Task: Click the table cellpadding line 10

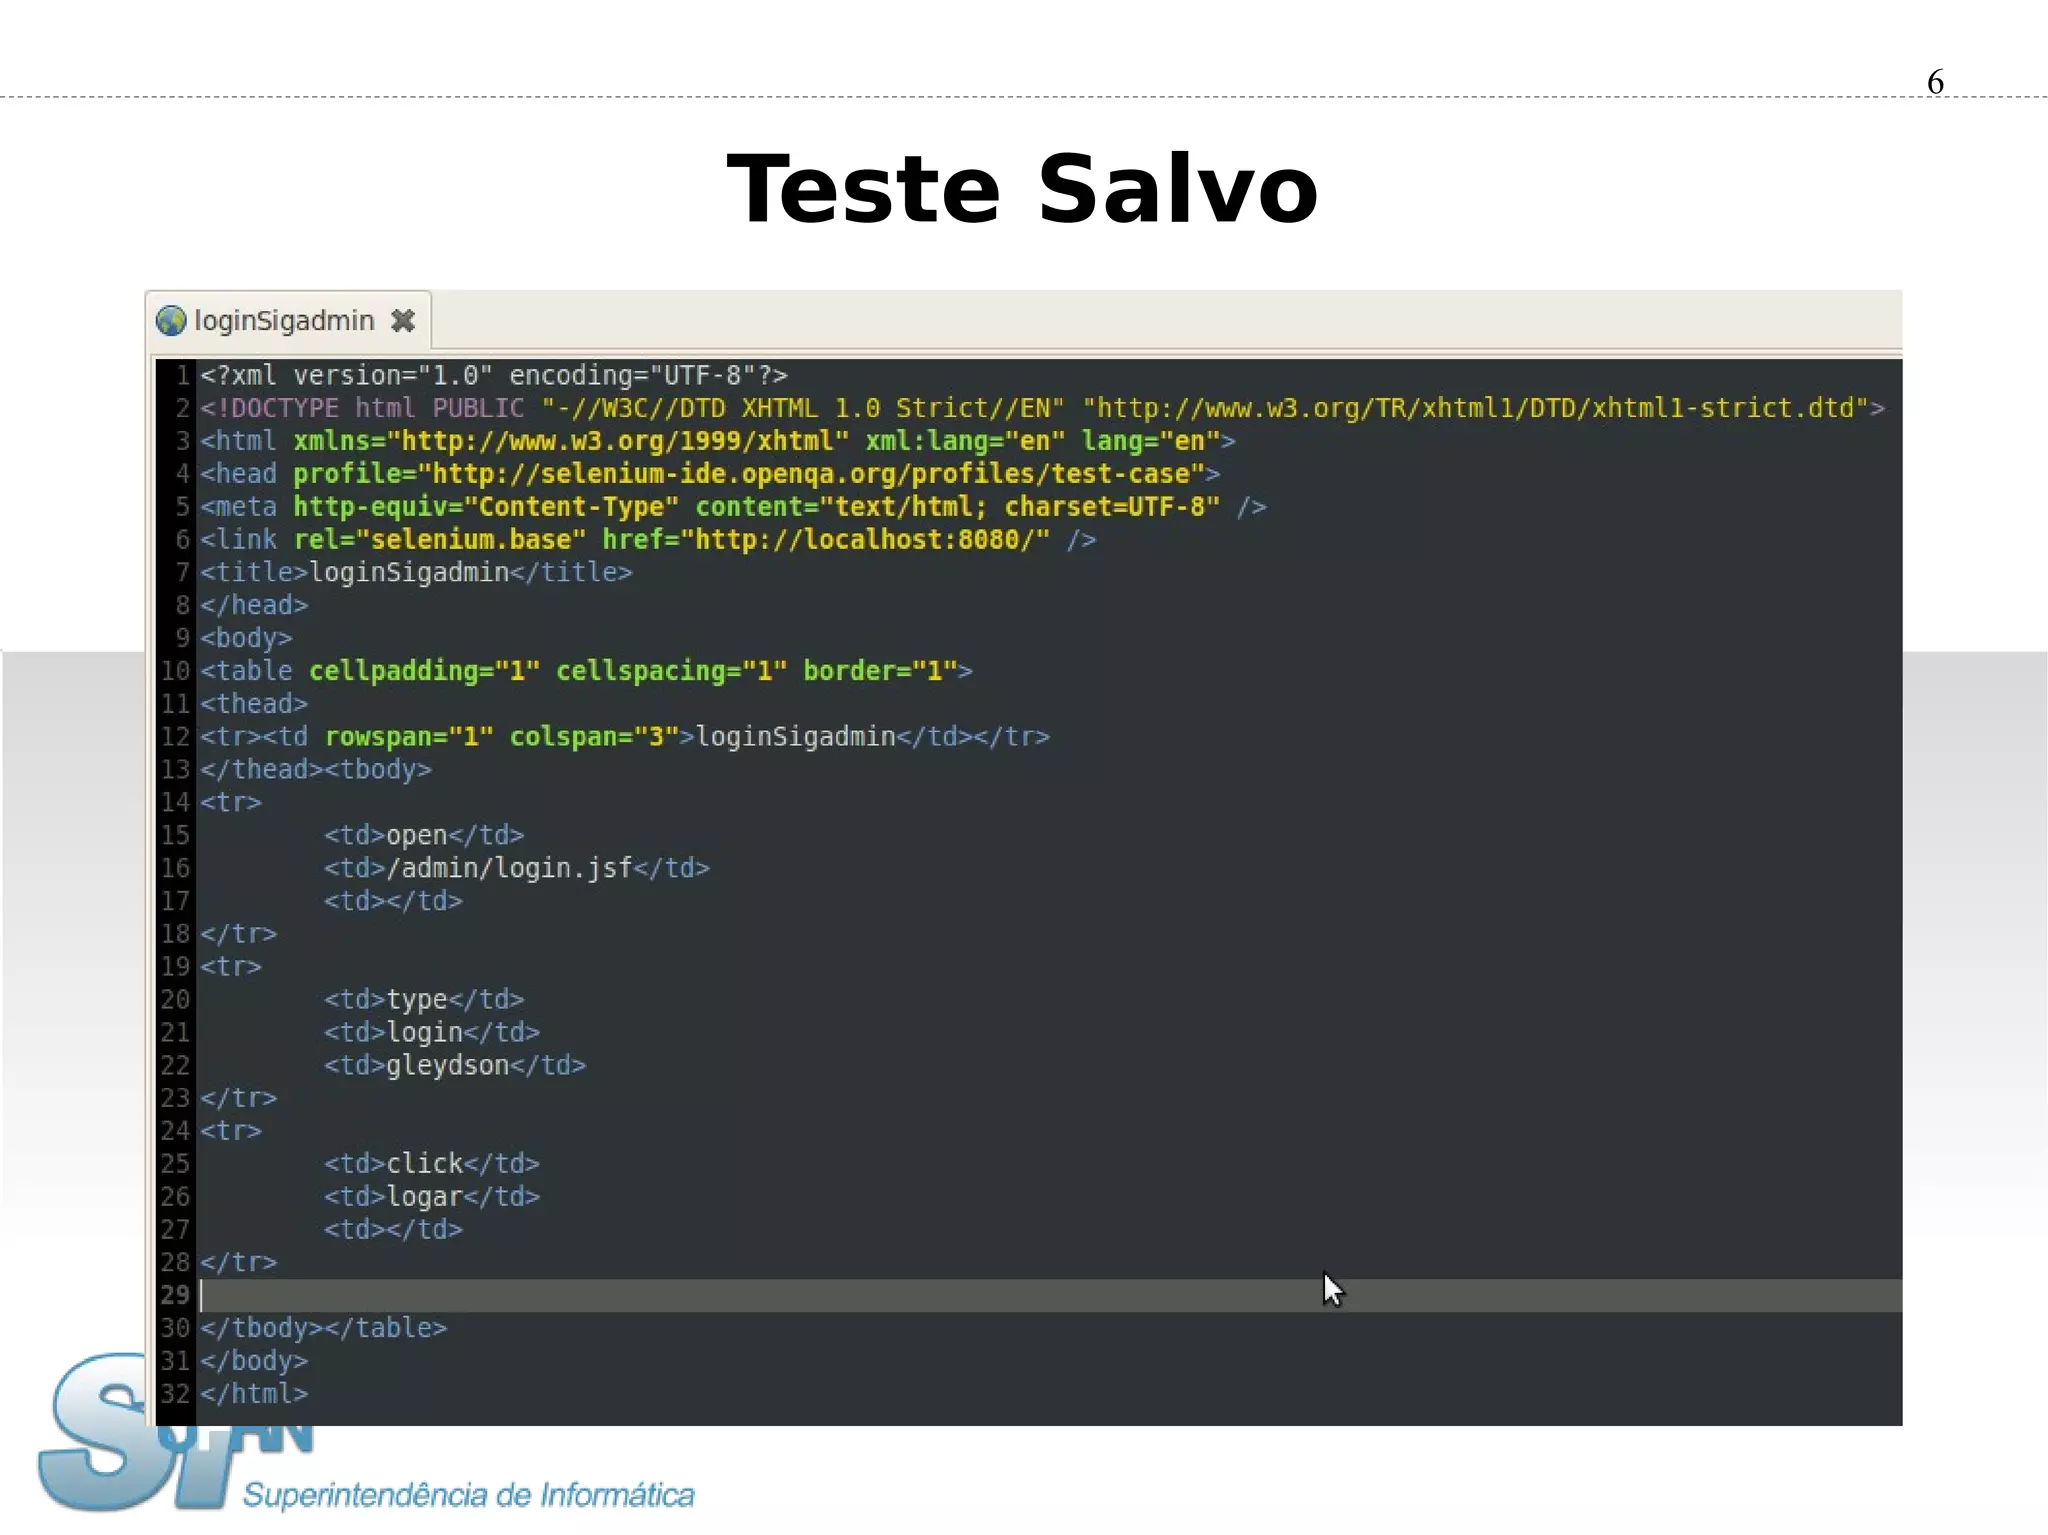Action: point(586,671)
